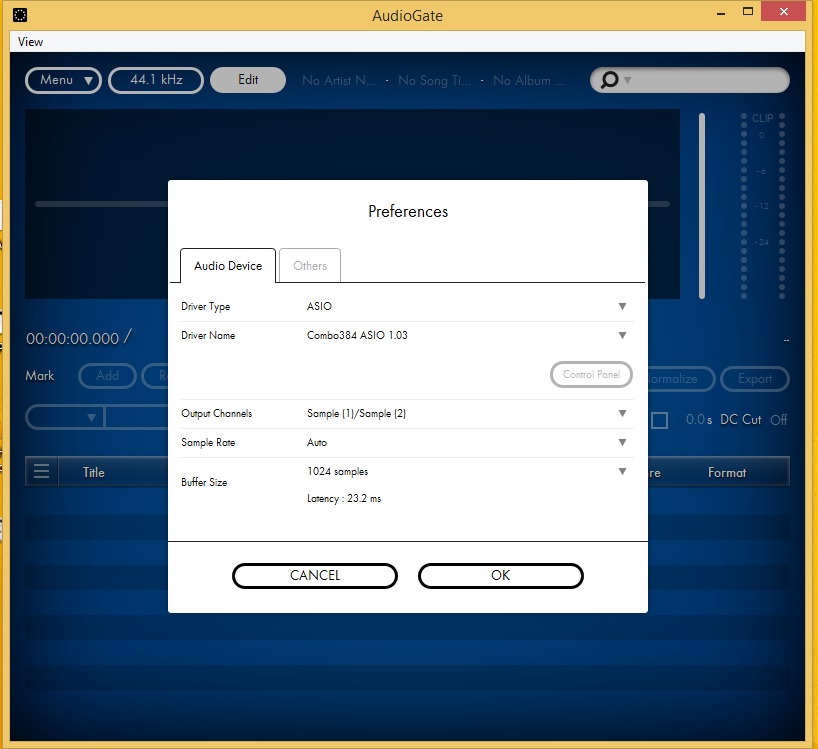The width and height of the screenshot is (818, 749).
Task: Click the vertical volume slider
Action: [x=702, y=206]
